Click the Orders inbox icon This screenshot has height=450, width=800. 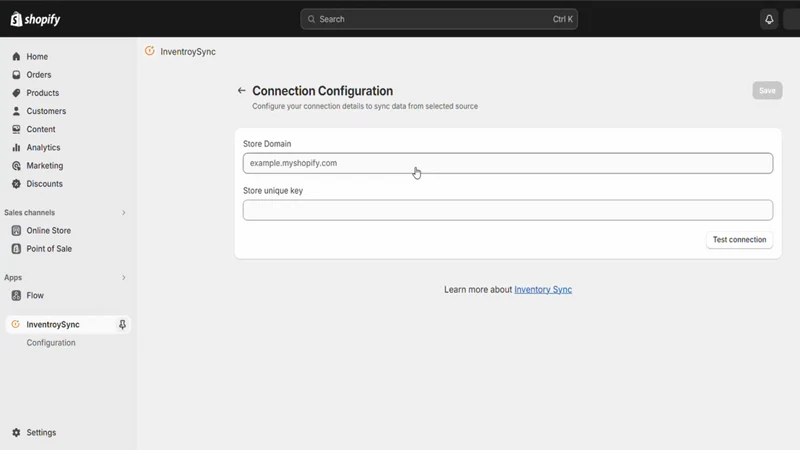[x=16, y=74]
